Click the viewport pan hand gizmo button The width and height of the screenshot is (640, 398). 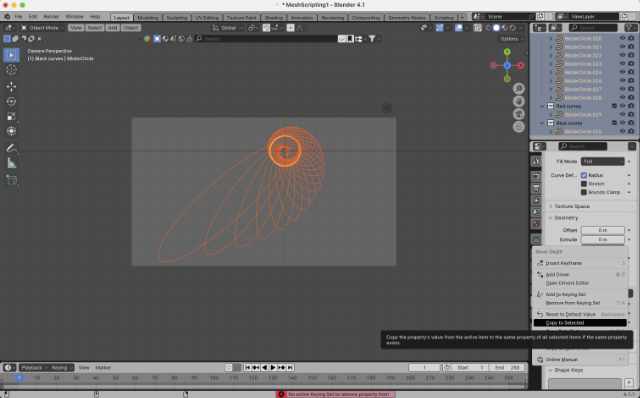point(519,101)
